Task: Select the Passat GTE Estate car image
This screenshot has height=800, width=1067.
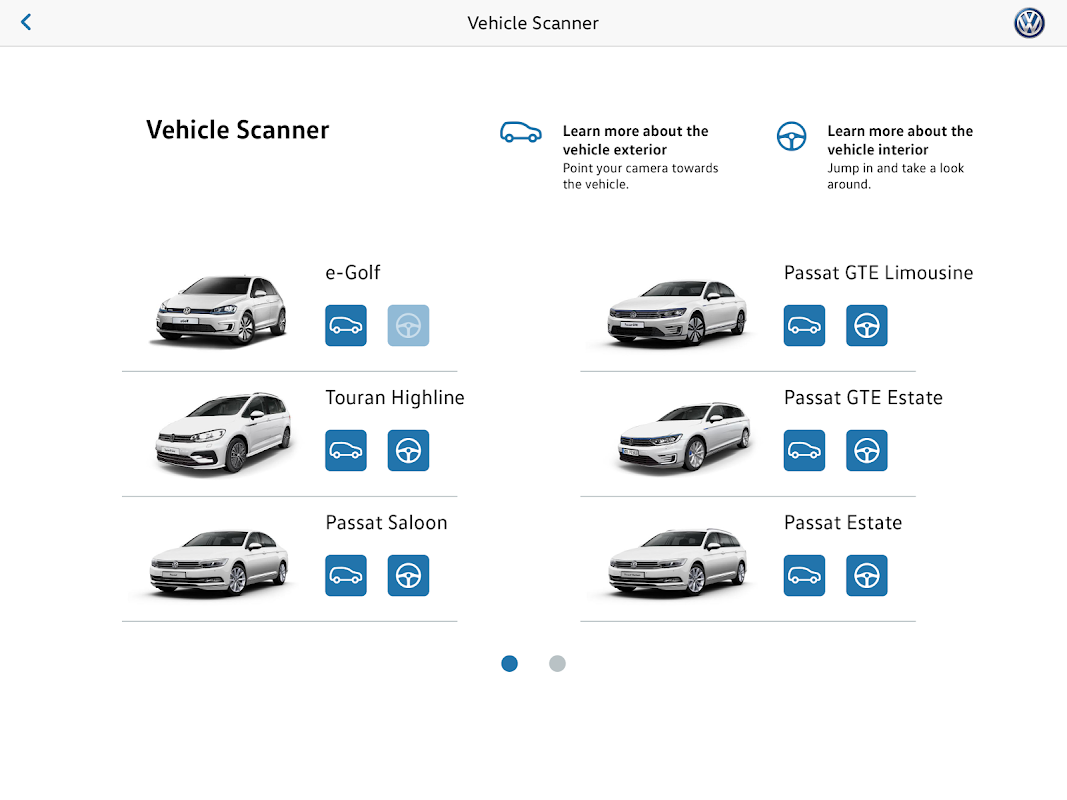Action: [x=683, y=437]
